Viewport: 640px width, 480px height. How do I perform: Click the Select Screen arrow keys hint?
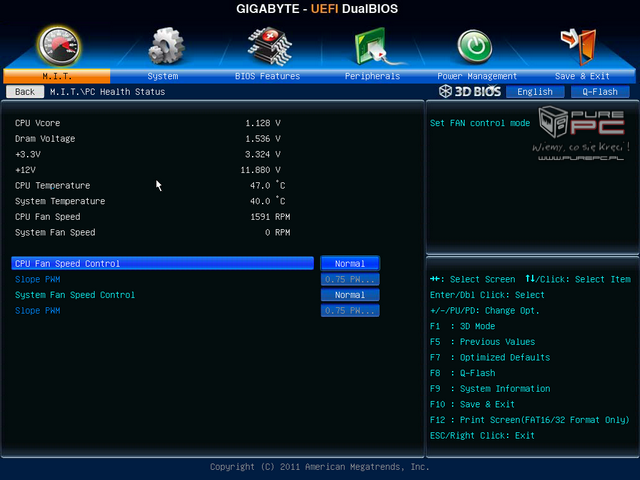click(x=472, y=279)
